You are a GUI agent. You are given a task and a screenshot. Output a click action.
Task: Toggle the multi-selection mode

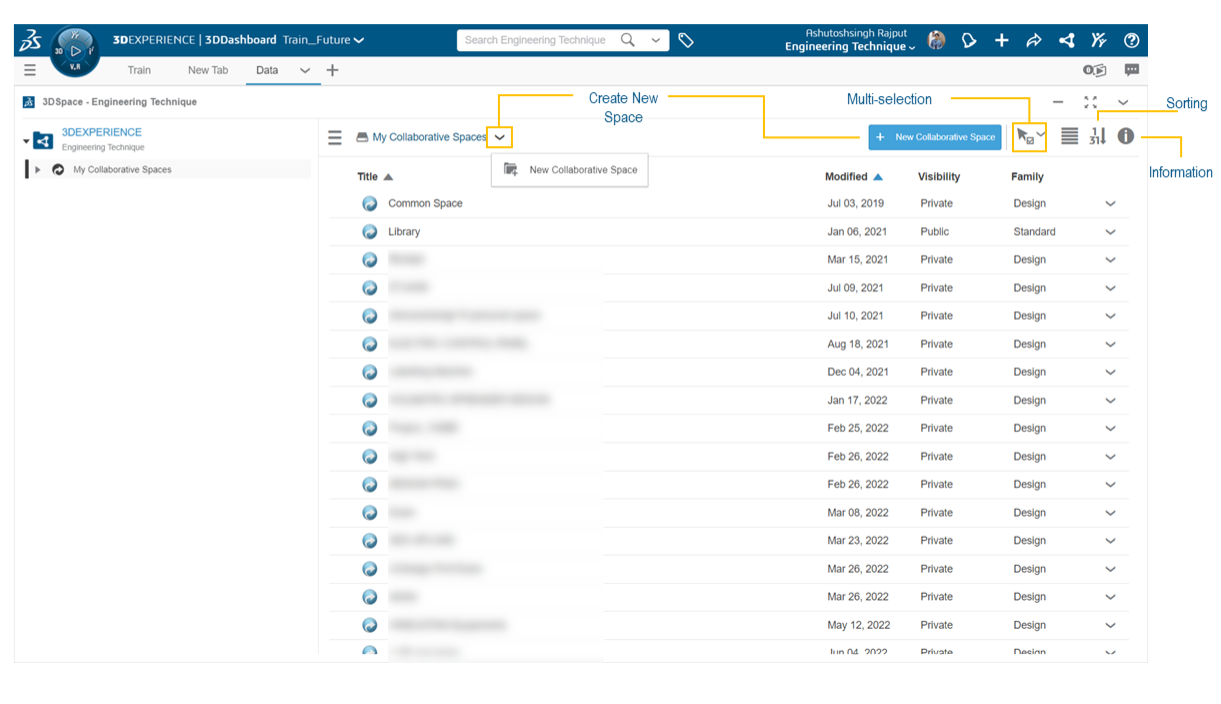1026,136
